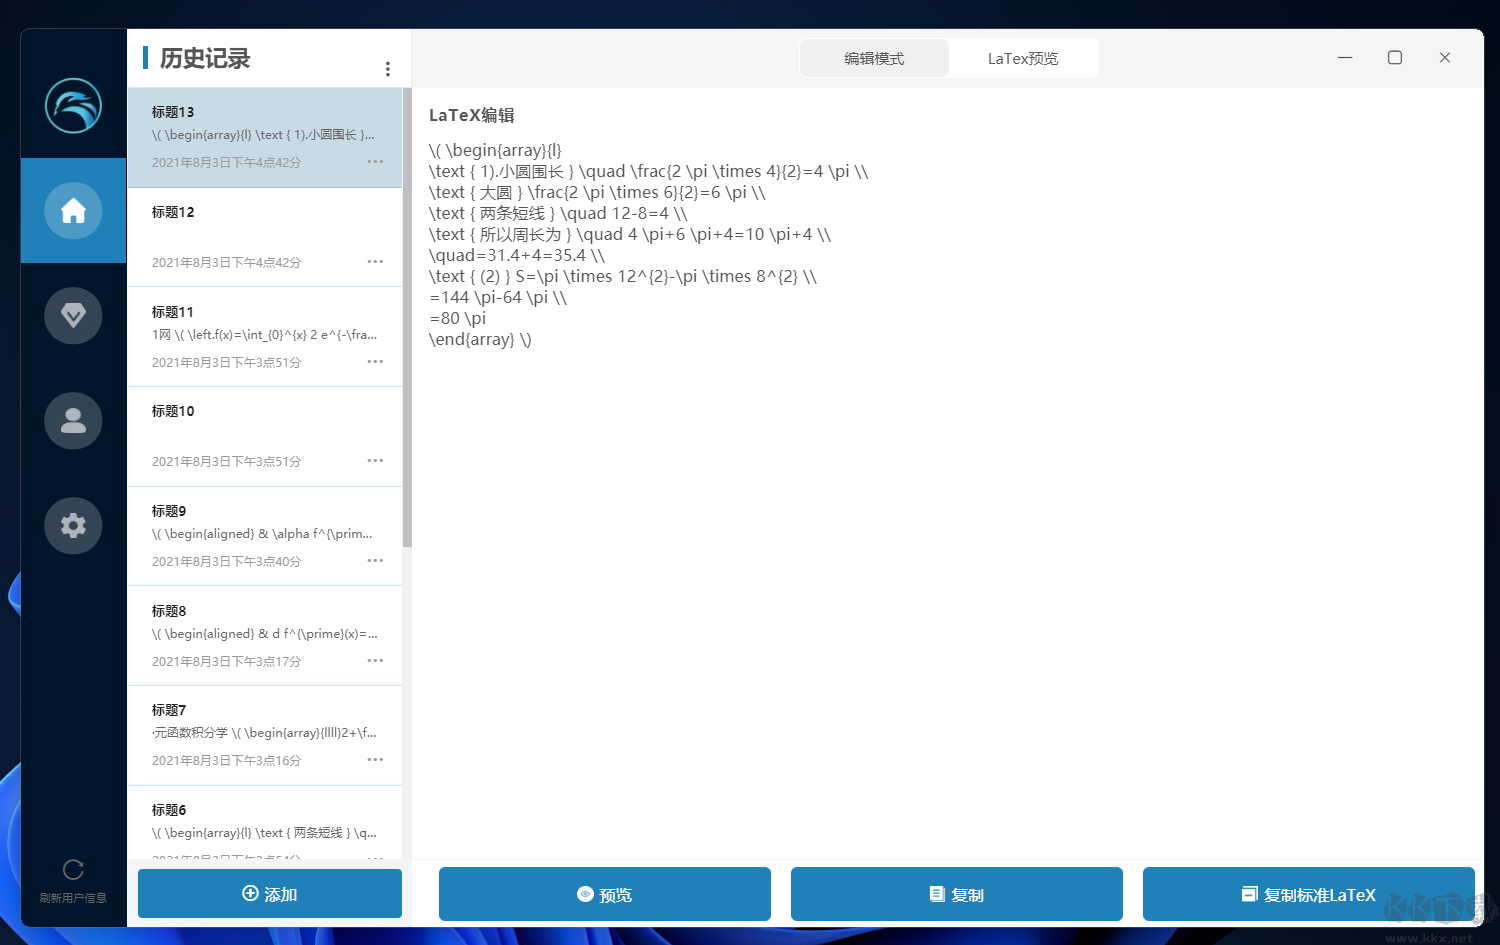Click the history list scrollbar

407,317
